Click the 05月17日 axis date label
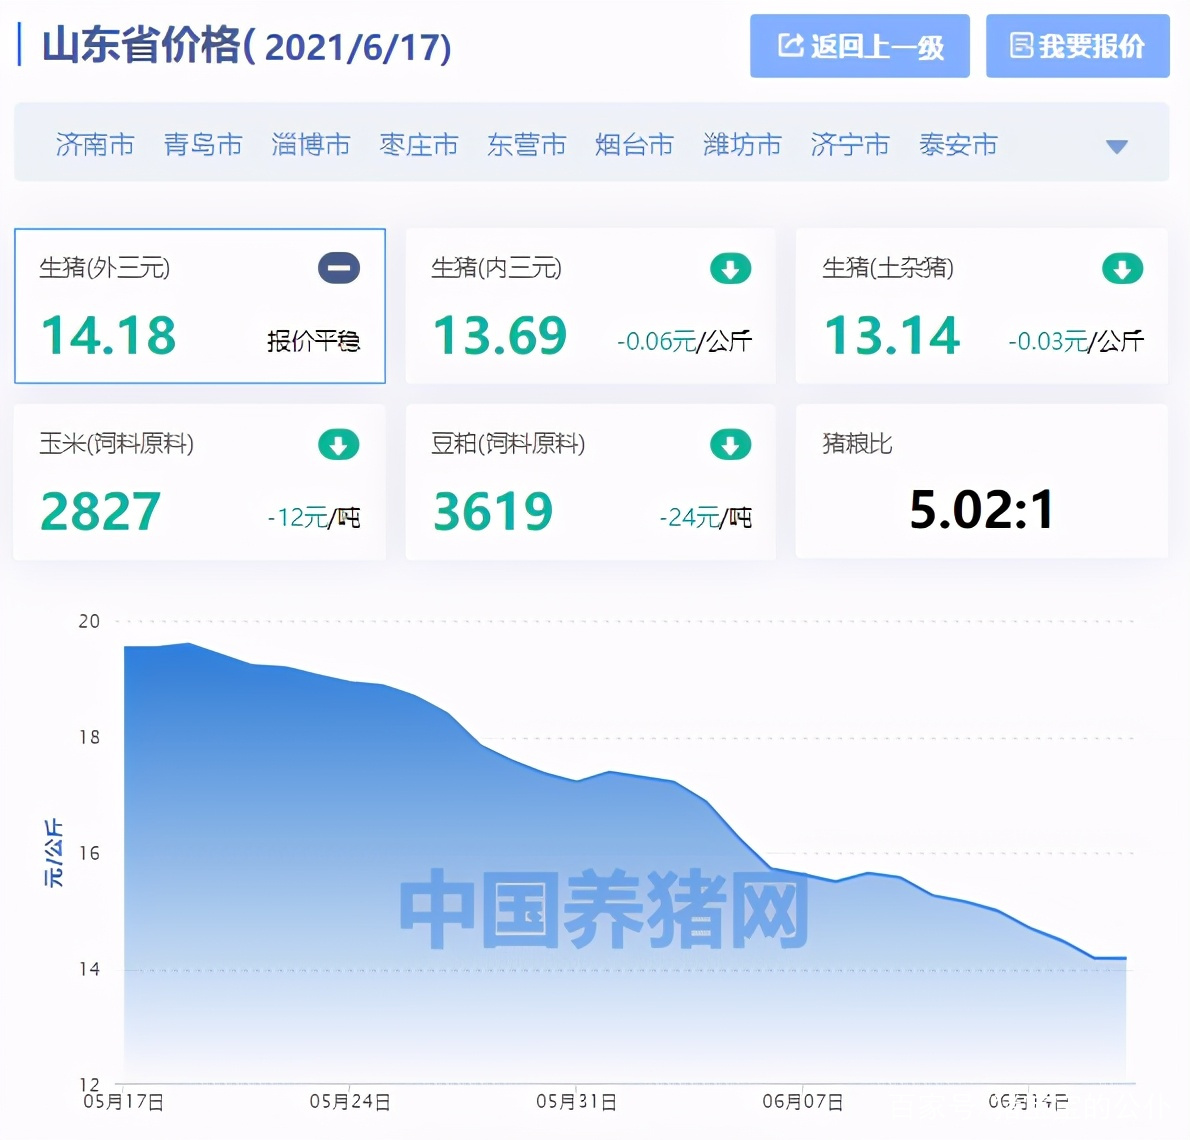The height and width of the screenshot is (1140, 1190). 123,1102
